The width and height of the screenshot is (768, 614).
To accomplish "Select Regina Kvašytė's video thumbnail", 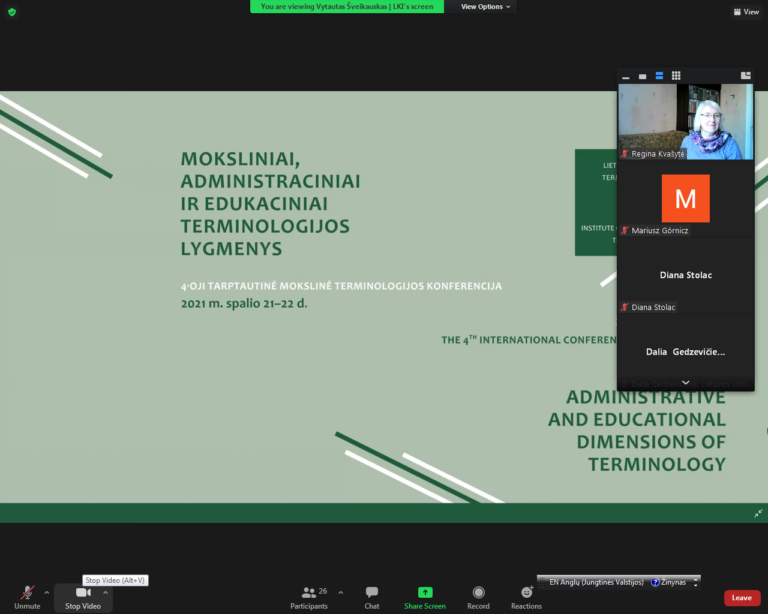I will coord(685,121).
